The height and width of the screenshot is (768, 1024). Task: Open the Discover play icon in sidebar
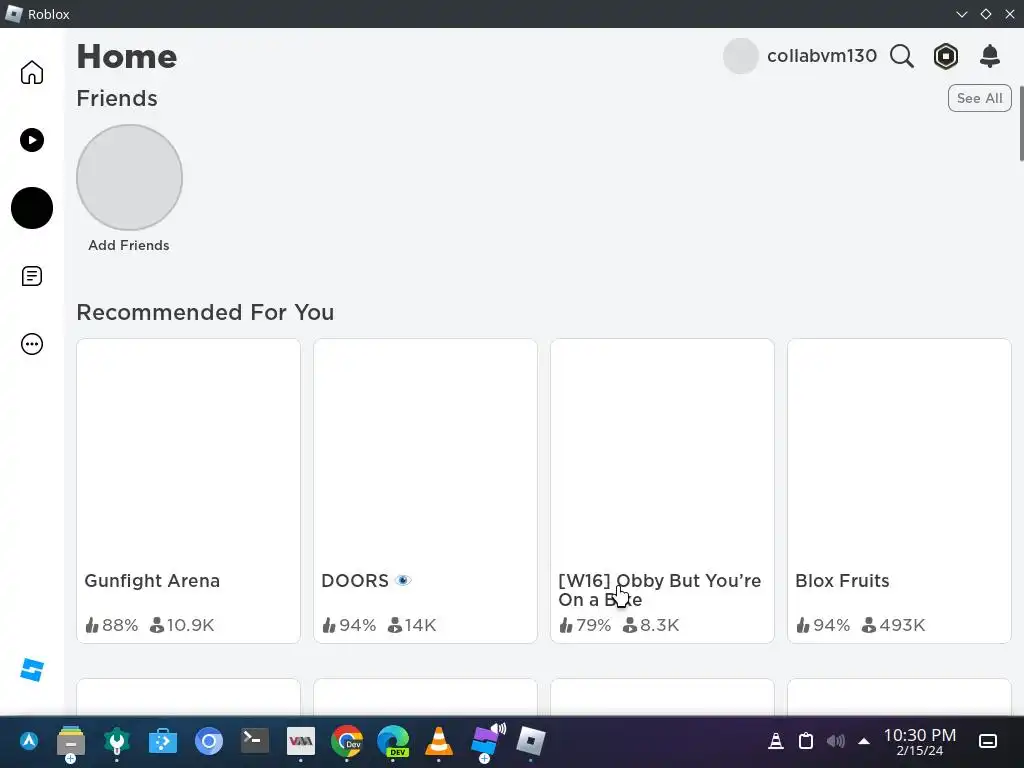click(x=31, y=140)
